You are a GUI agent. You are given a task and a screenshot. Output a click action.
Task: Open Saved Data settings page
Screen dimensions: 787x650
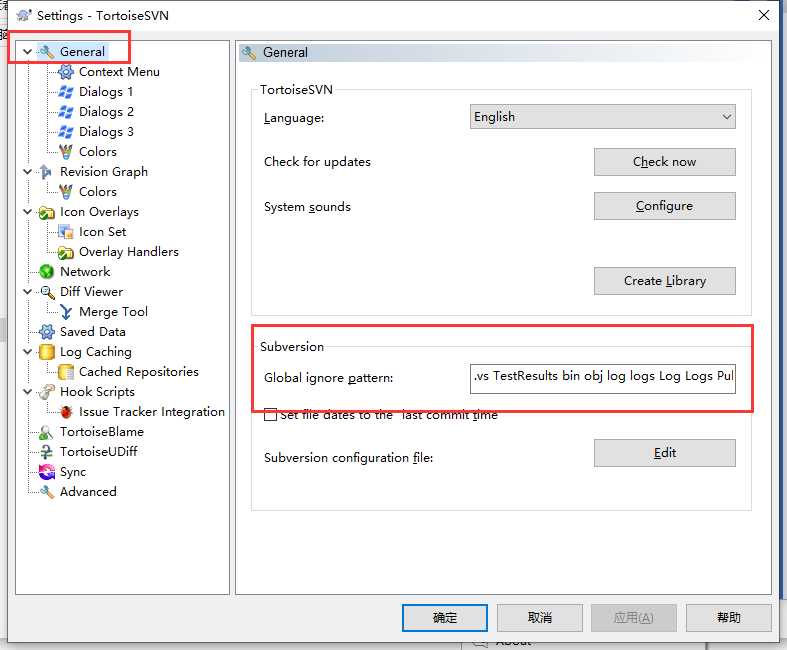click(x=92, y=332)
